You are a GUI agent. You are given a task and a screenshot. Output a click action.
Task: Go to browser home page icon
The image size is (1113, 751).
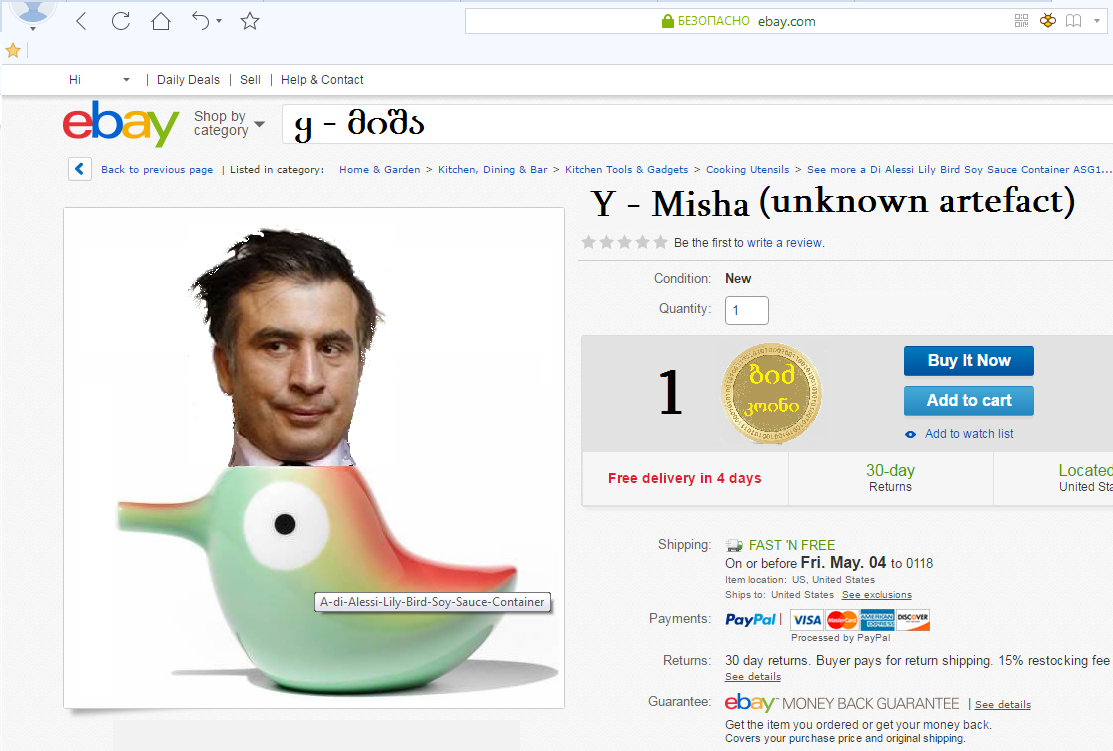click(161, 21)
